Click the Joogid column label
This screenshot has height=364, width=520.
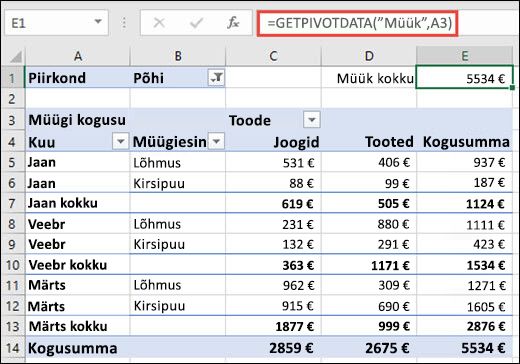click(273, 142)
